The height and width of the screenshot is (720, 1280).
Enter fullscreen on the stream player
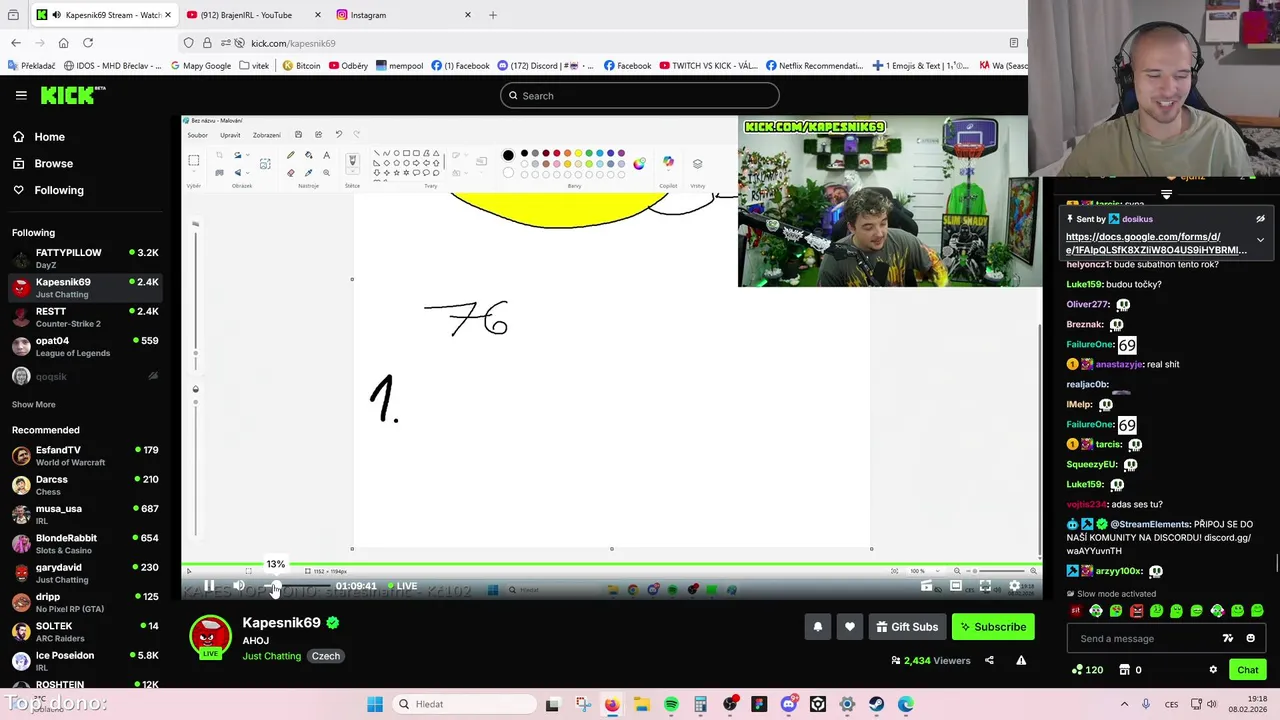[x=985, y=586]
